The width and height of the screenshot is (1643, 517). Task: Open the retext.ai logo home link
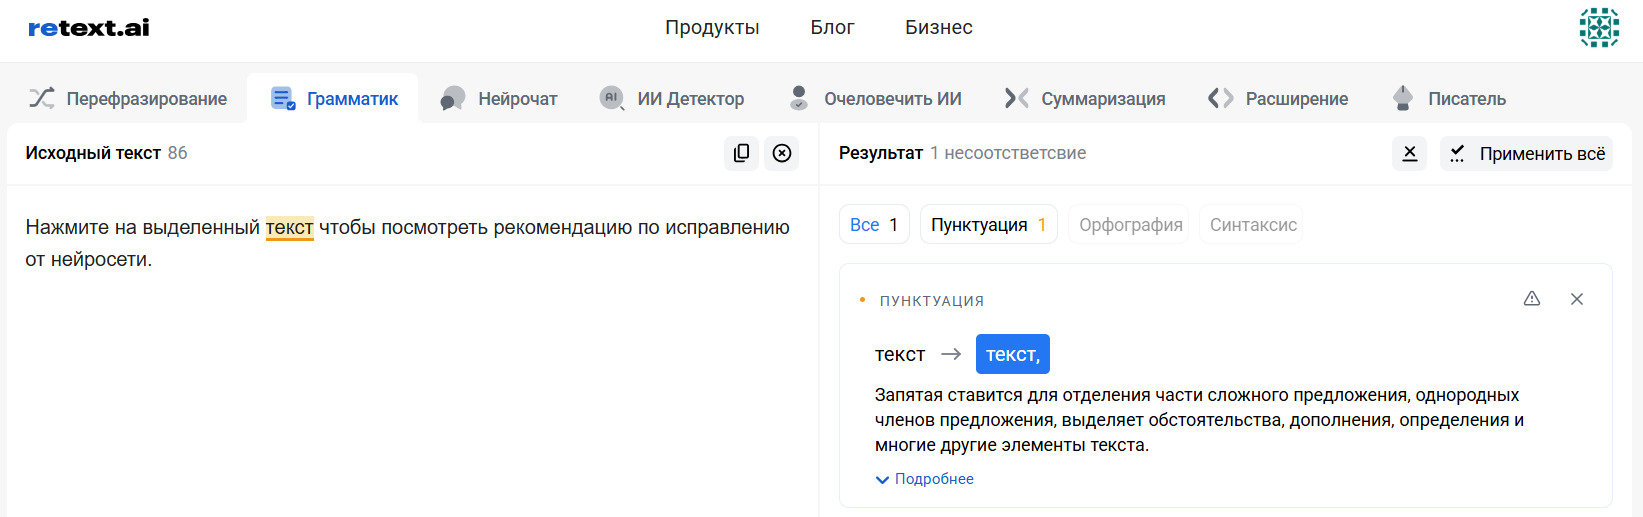click(x=88, y=28)
